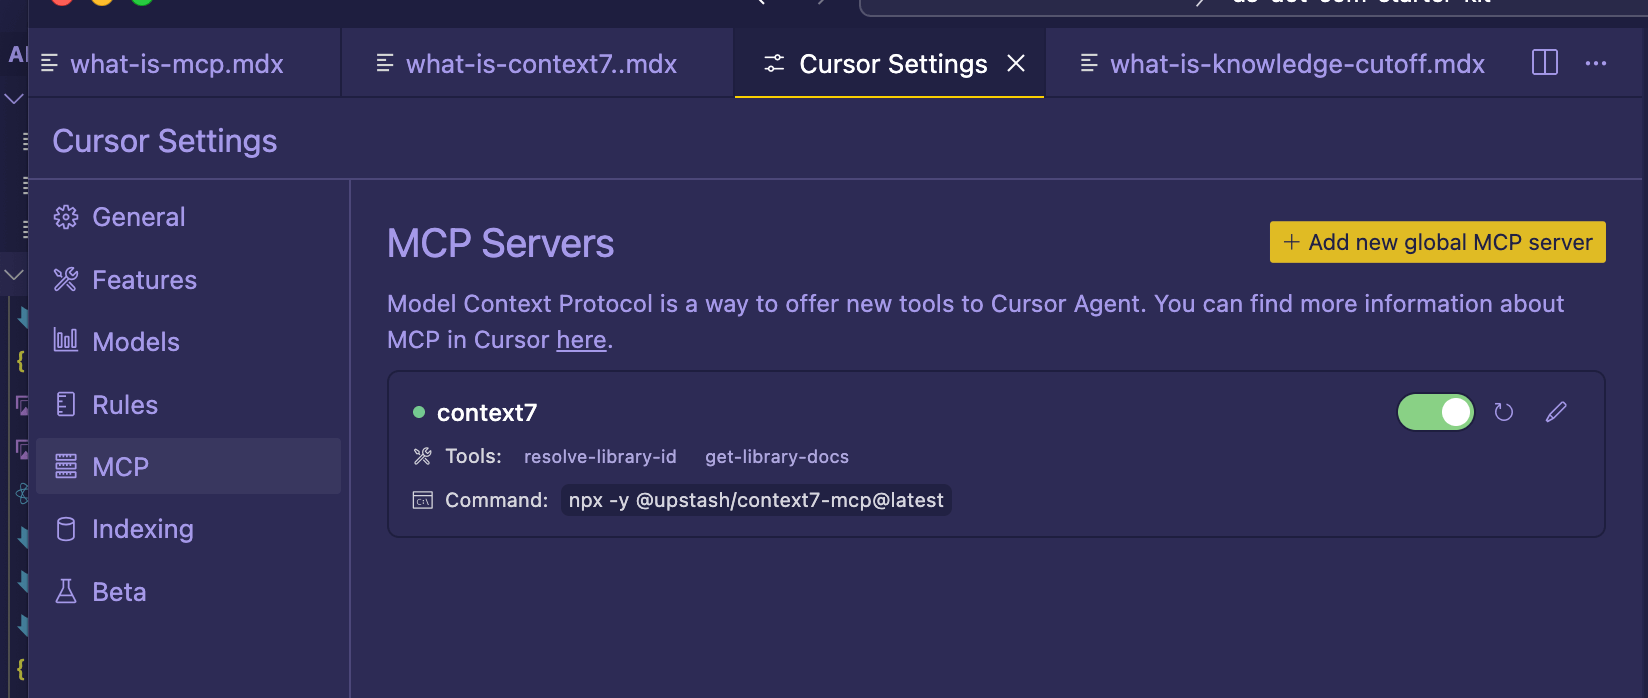Select the Rules settings section

pyautogui.click(x=125, y=405)
